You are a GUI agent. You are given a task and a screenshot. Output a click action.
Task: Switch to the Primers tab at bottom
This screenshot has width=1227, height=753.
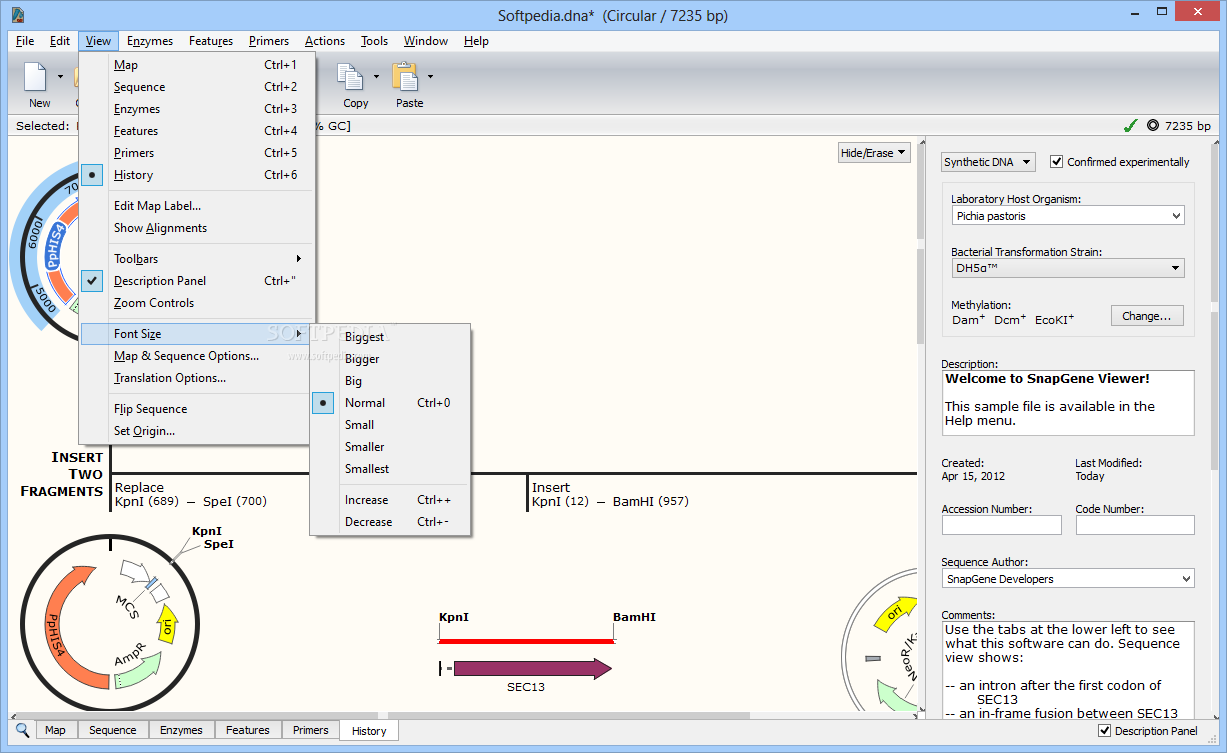(x=311, y=730)
